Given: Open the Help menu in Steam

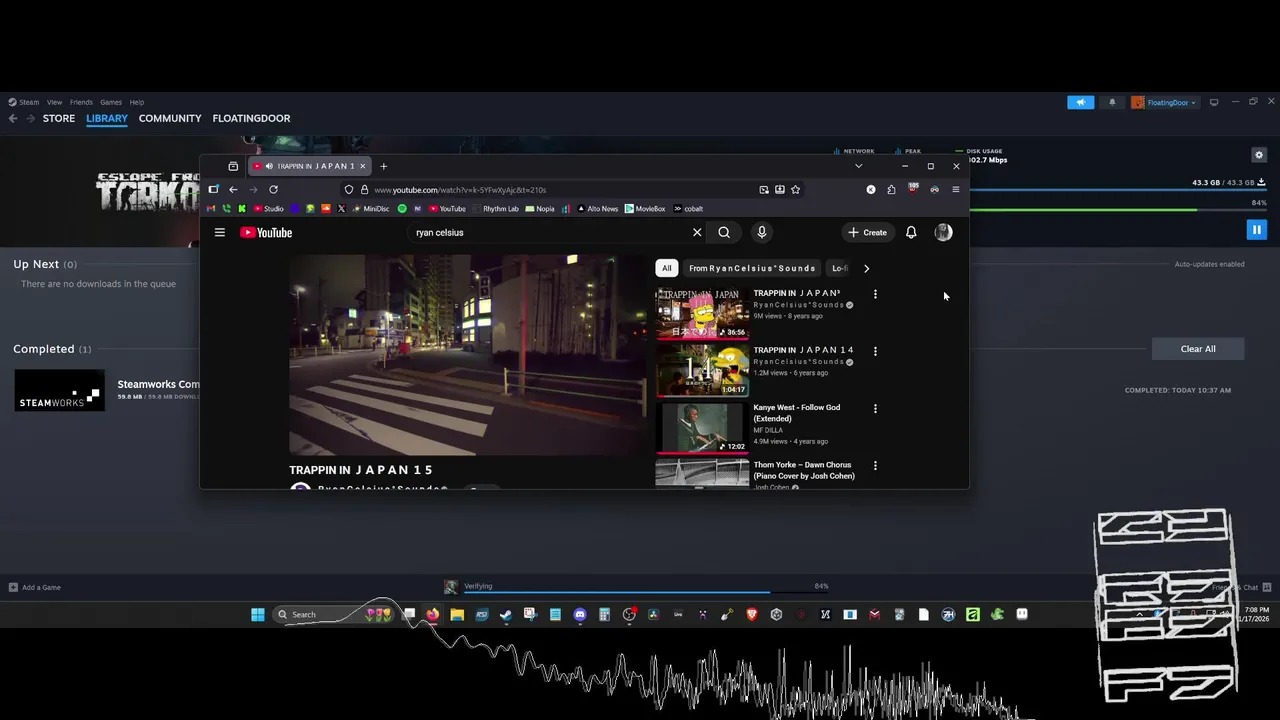Looking at the screenshot, I should tap(137, 102).
